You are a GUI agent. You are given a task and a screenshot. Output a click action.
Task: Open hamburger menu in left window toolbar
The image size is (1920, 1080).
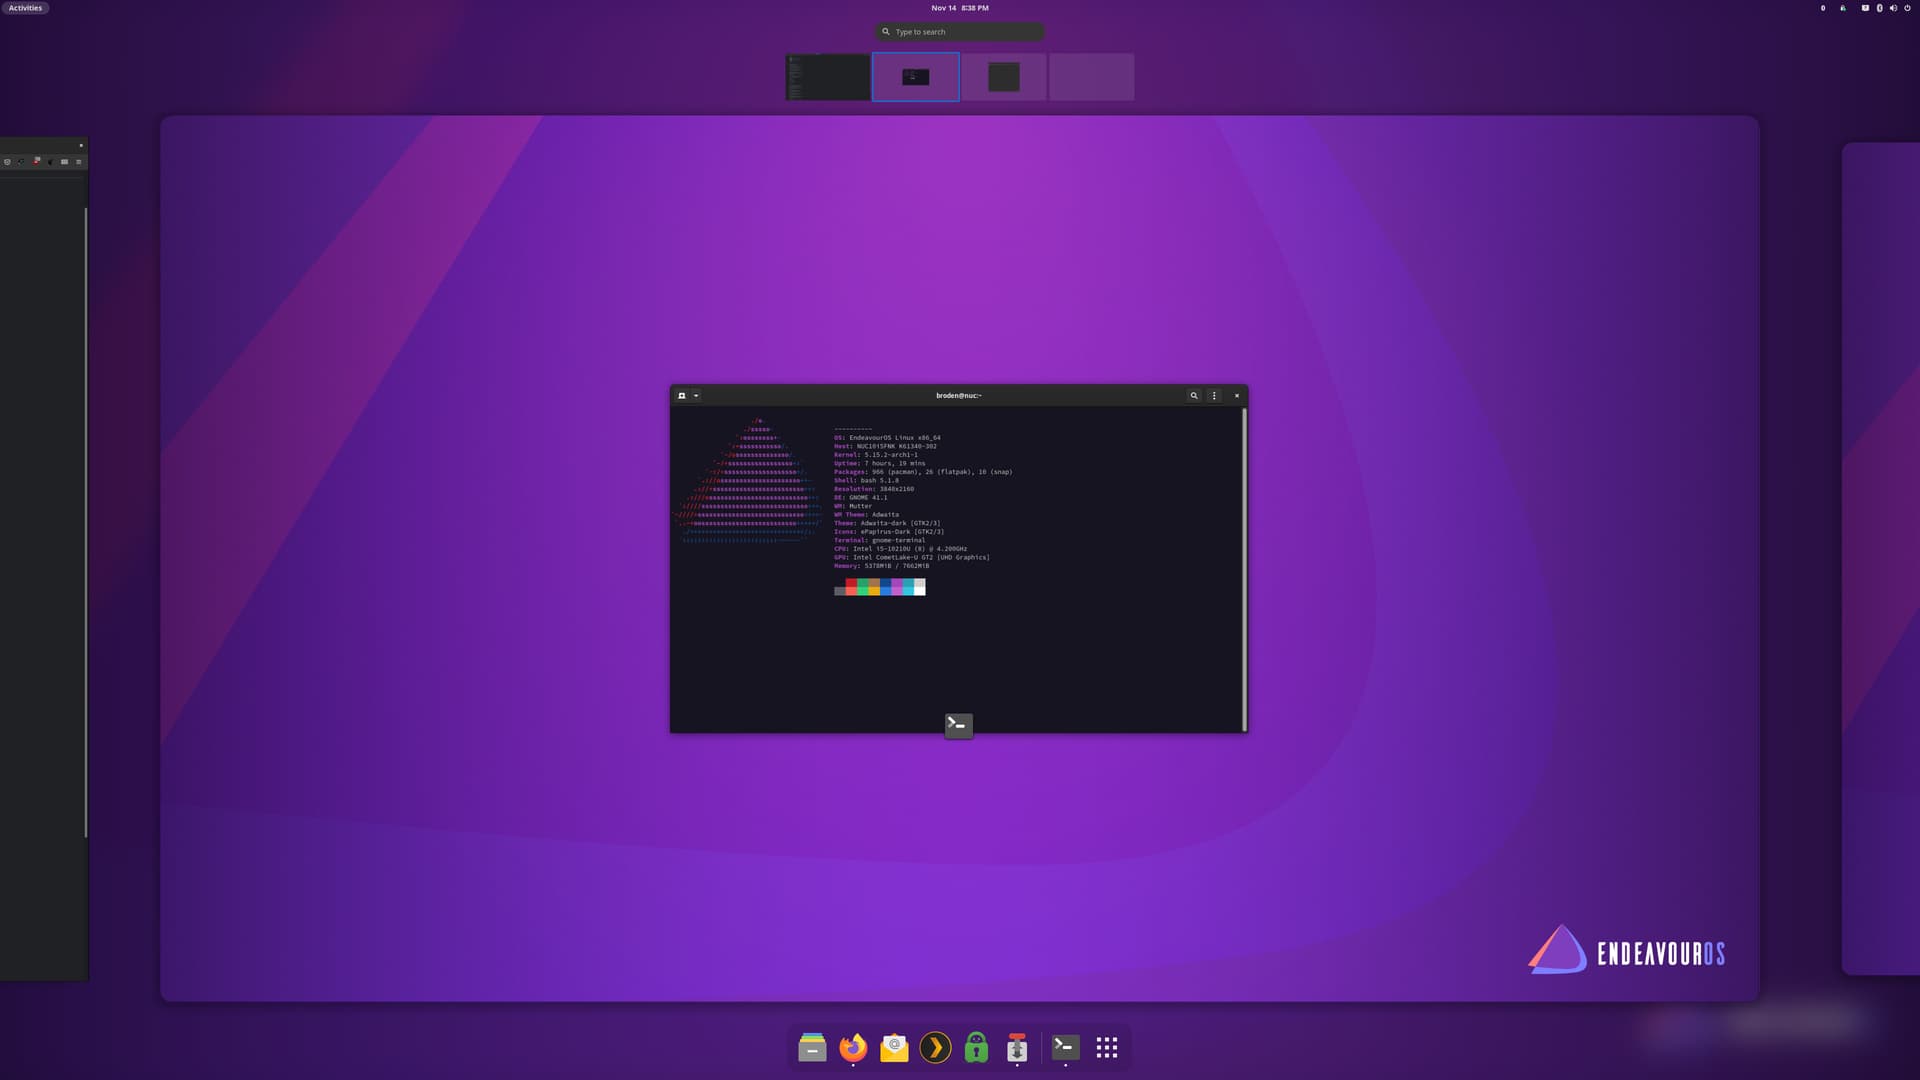tap(78, 162)
